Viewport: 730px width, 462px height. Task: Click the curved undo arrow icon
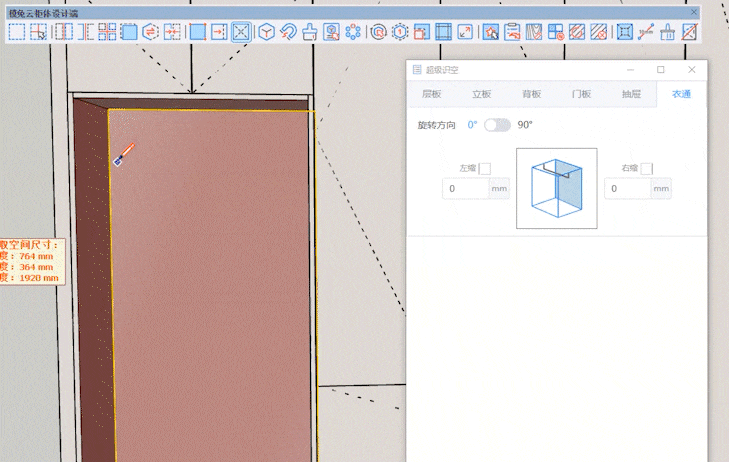288,32
